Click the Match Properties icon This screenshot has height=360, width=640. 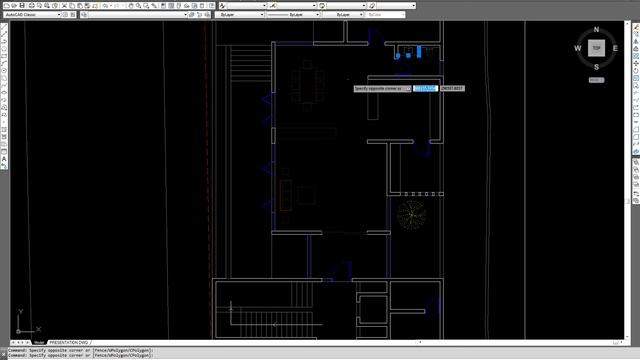[x=87, y=6]
